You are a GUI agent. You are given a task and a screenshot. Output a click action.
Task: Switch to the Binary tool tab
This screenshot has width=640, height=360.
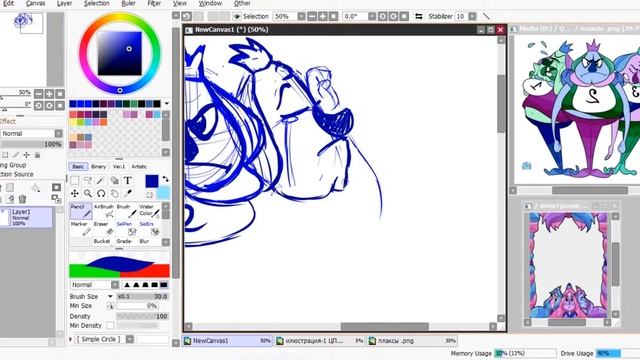click(x=98, y=167)
